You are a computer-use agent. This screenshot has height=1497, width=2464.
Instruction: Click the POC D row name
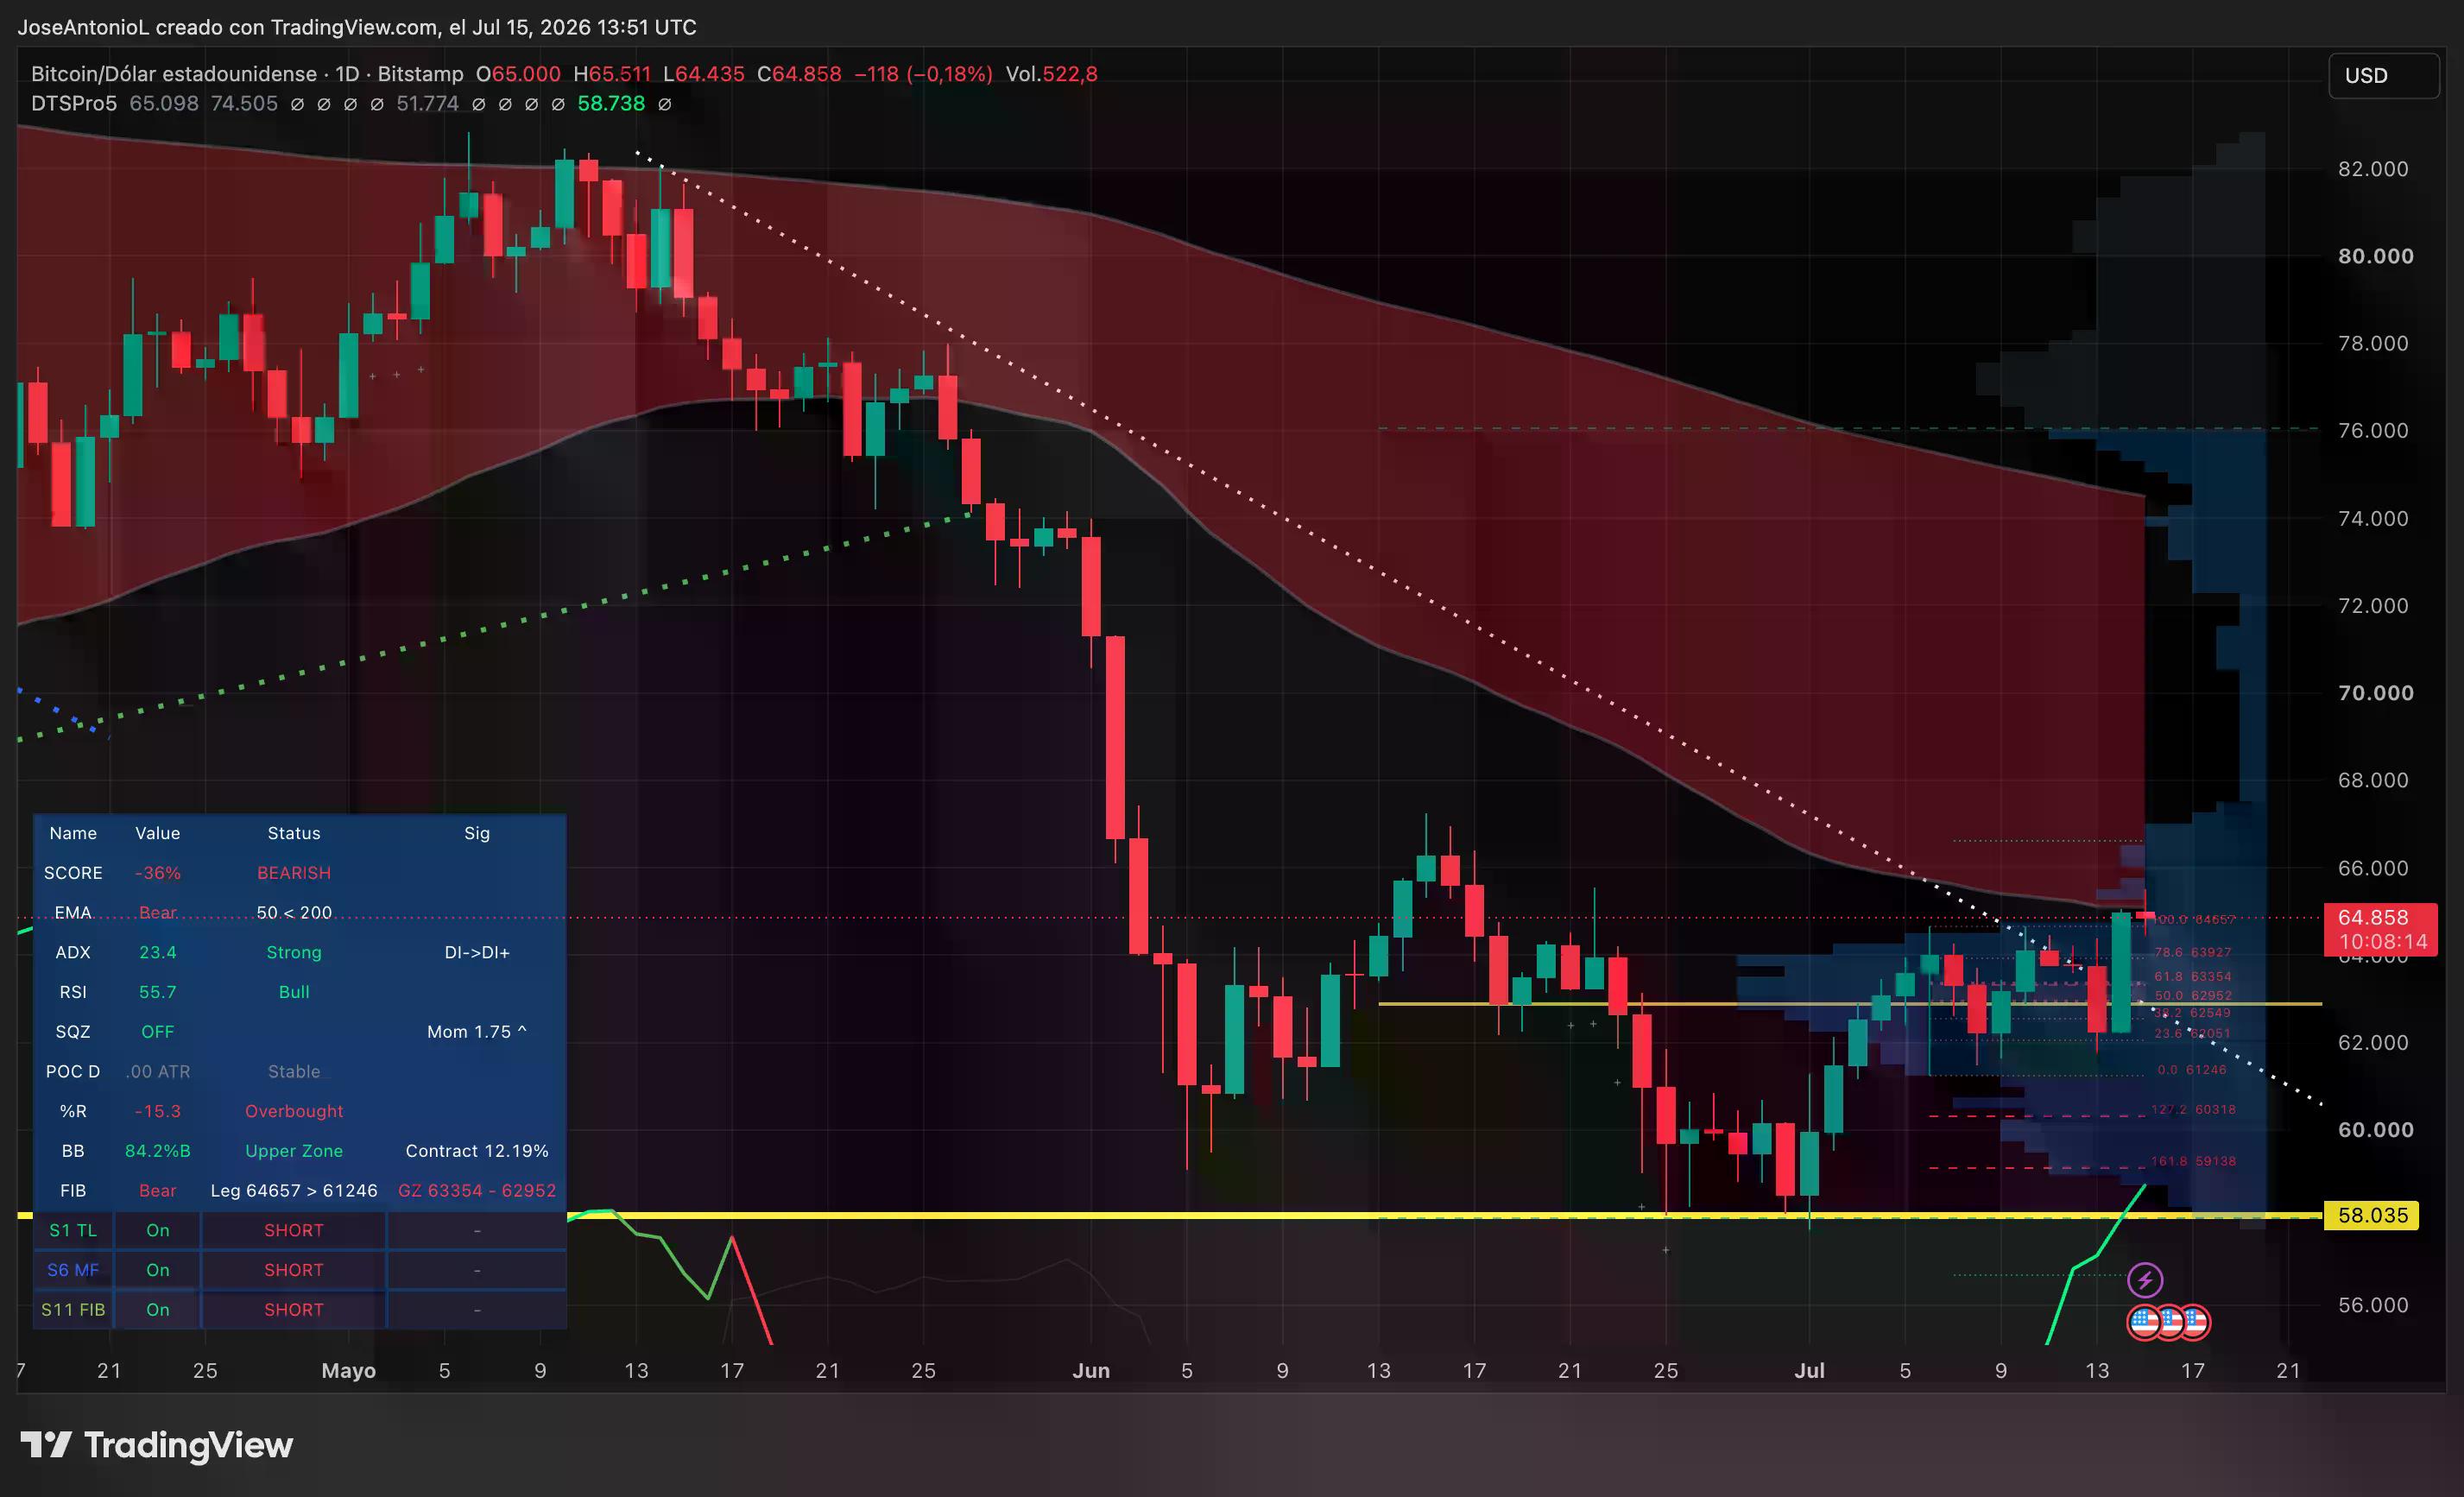coord(73,1072)
